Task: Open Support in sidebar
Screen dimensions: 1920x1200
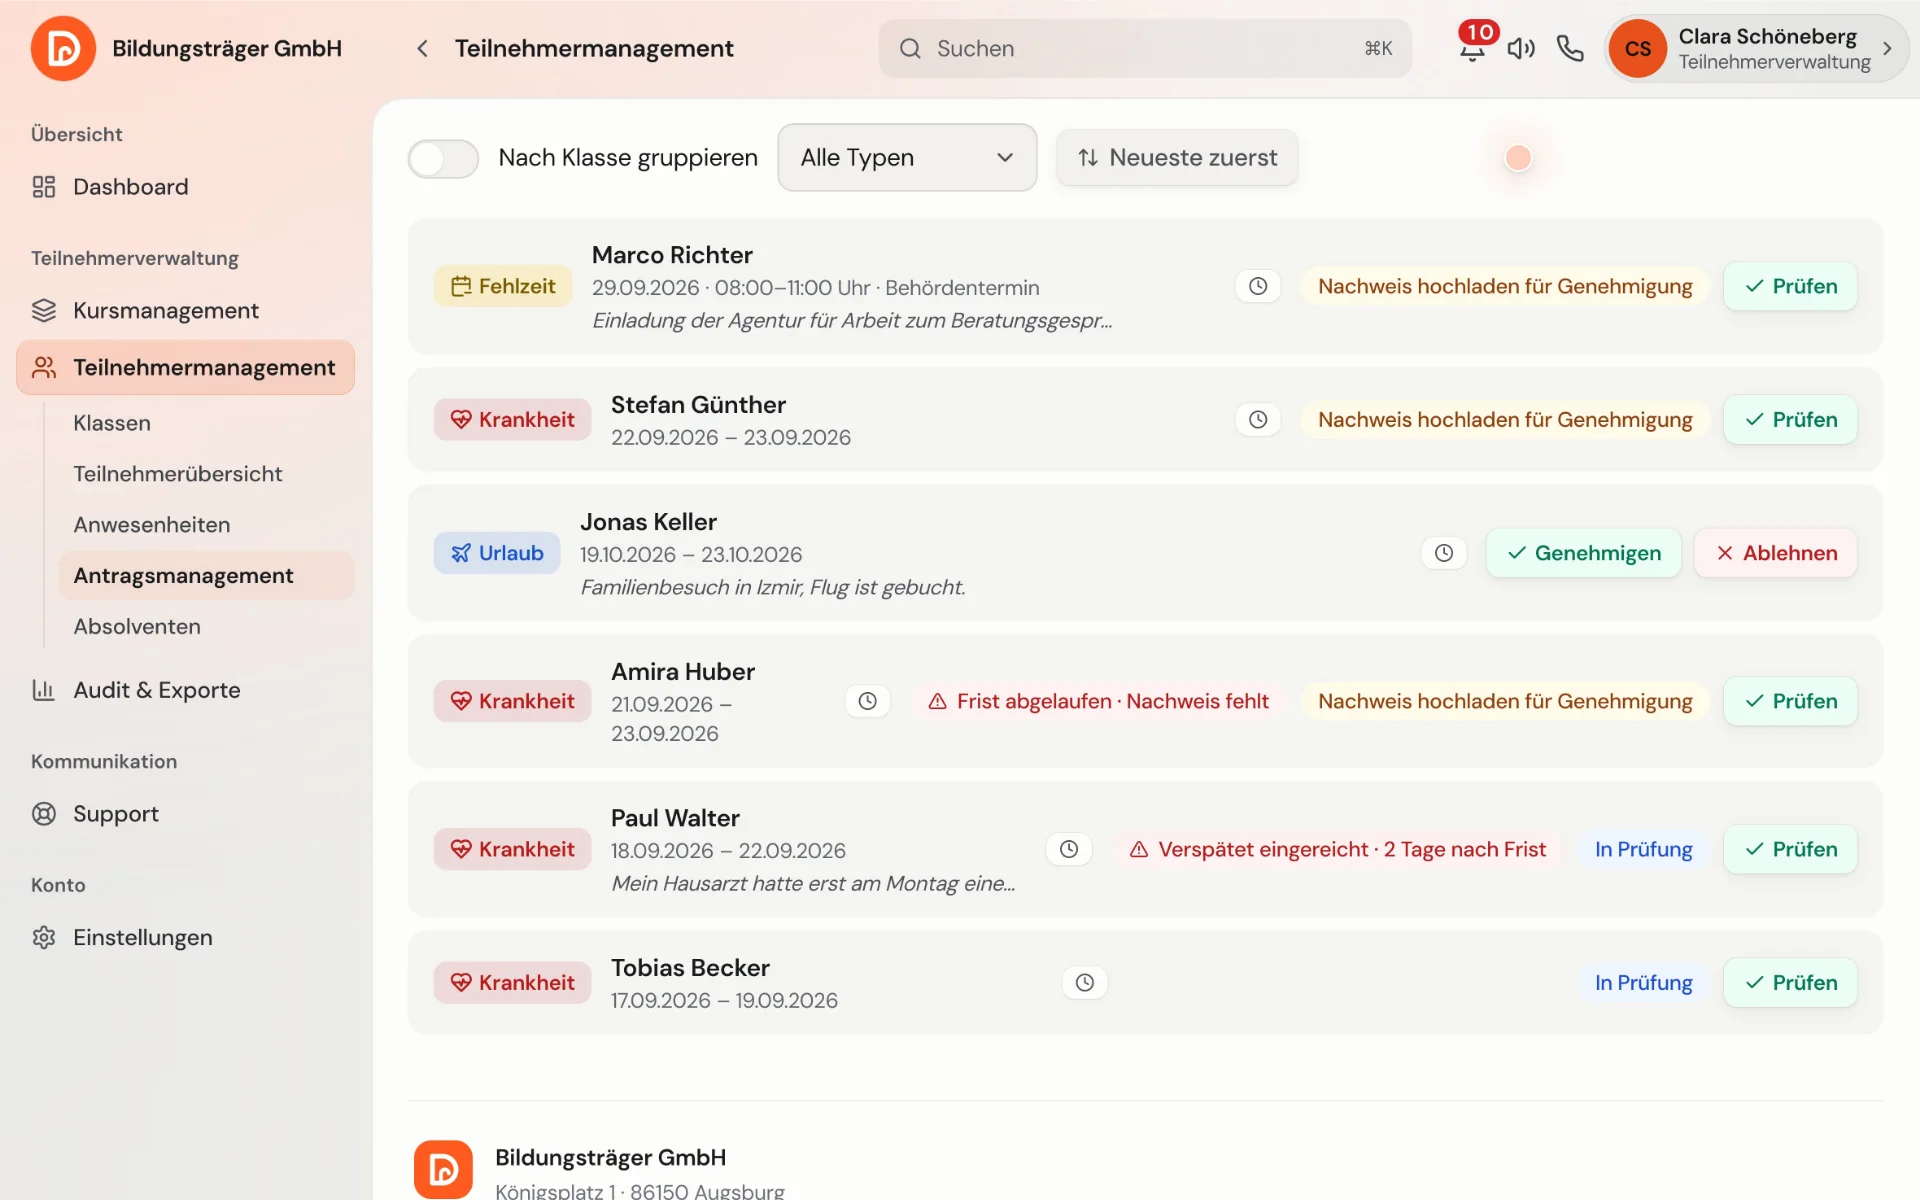Action: [x=186, y=814]
